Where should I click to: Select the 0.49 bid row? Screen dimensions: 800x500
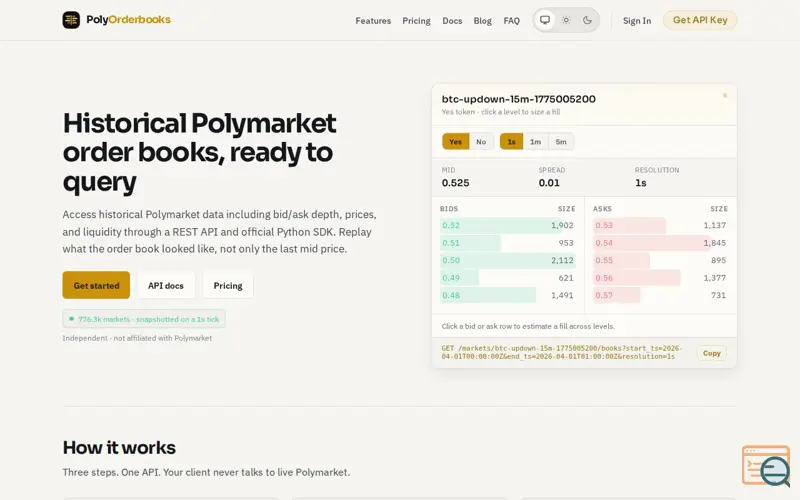508,278
